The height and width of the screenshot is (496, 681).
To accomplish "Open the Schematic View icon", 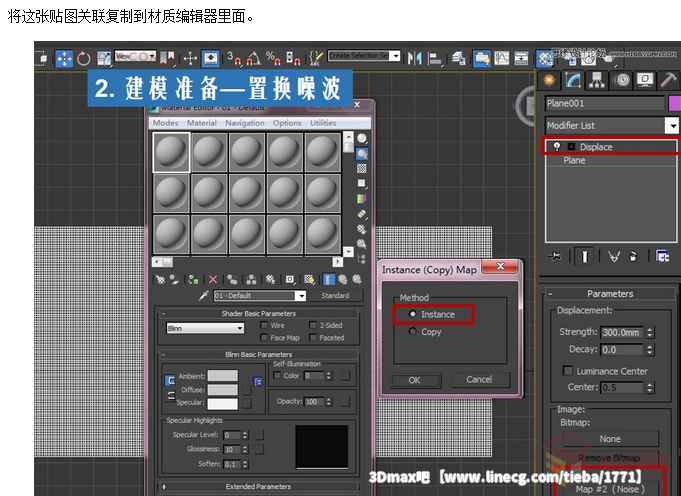I will coord(521,58).
